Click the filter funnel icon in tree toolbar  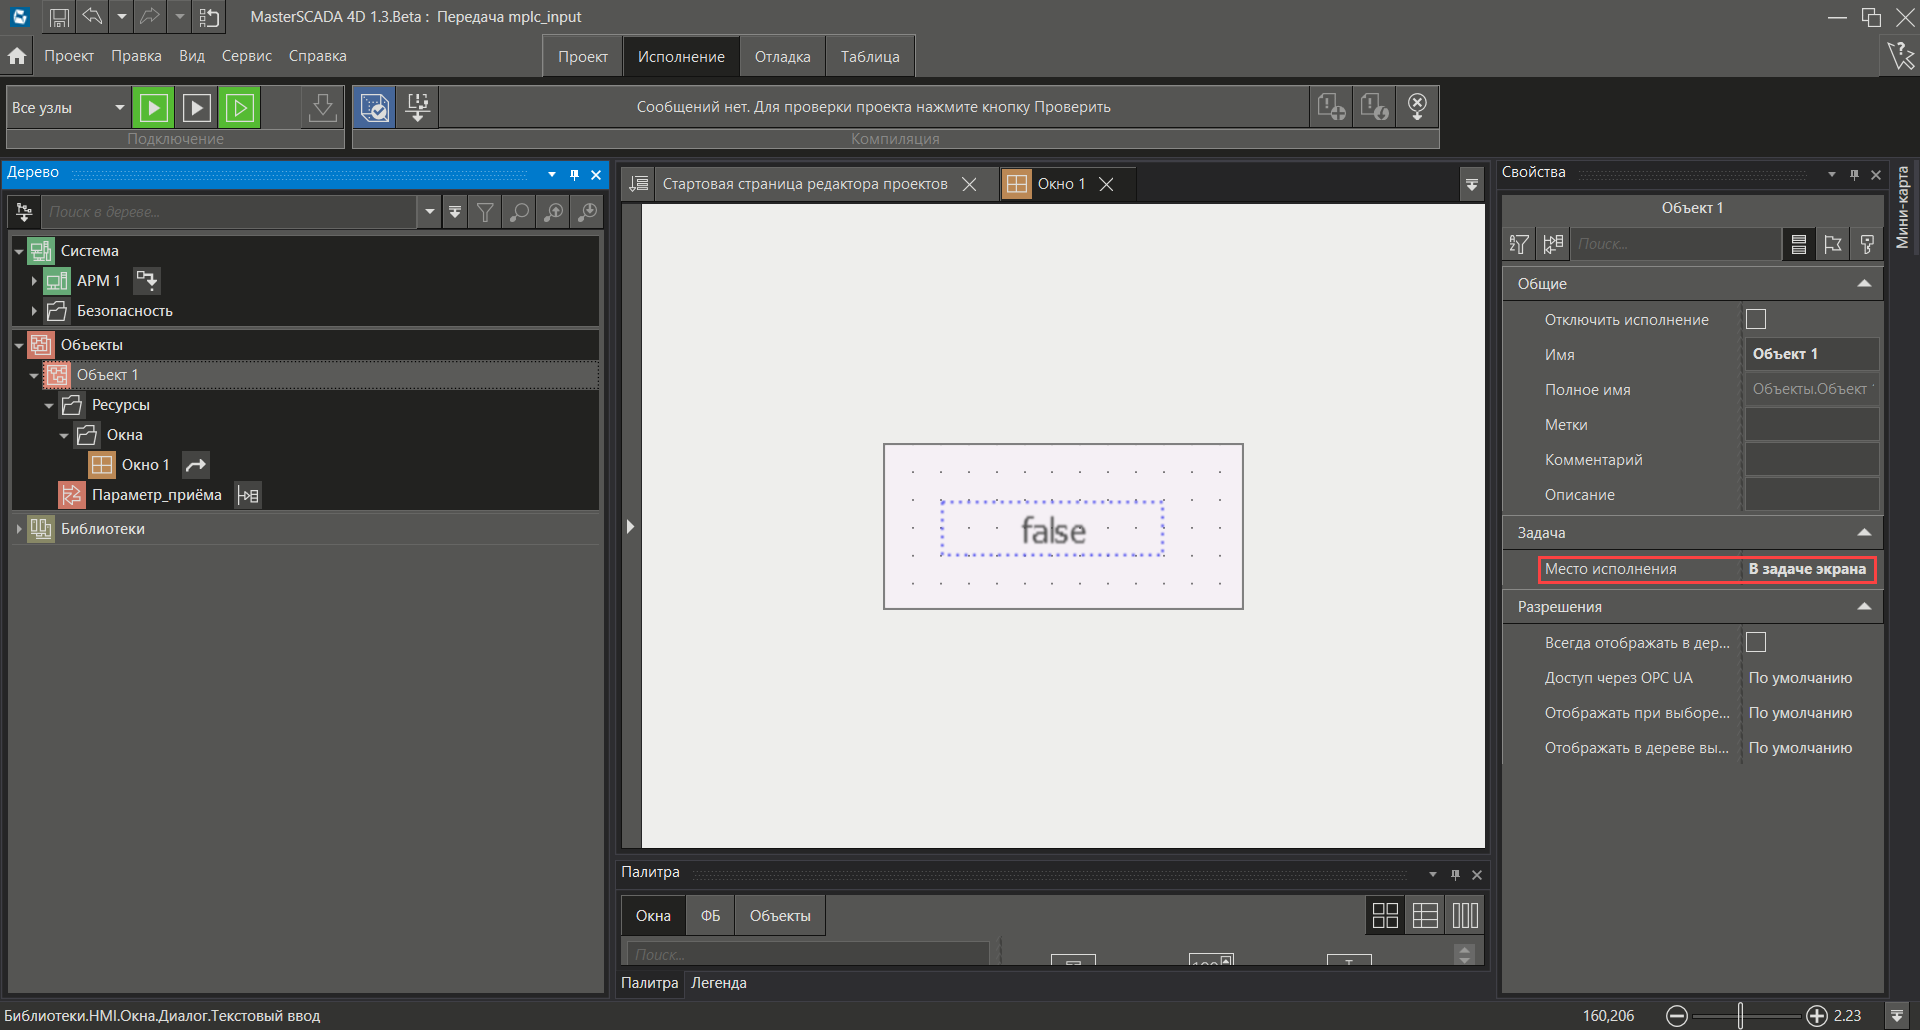coord(485,212)
